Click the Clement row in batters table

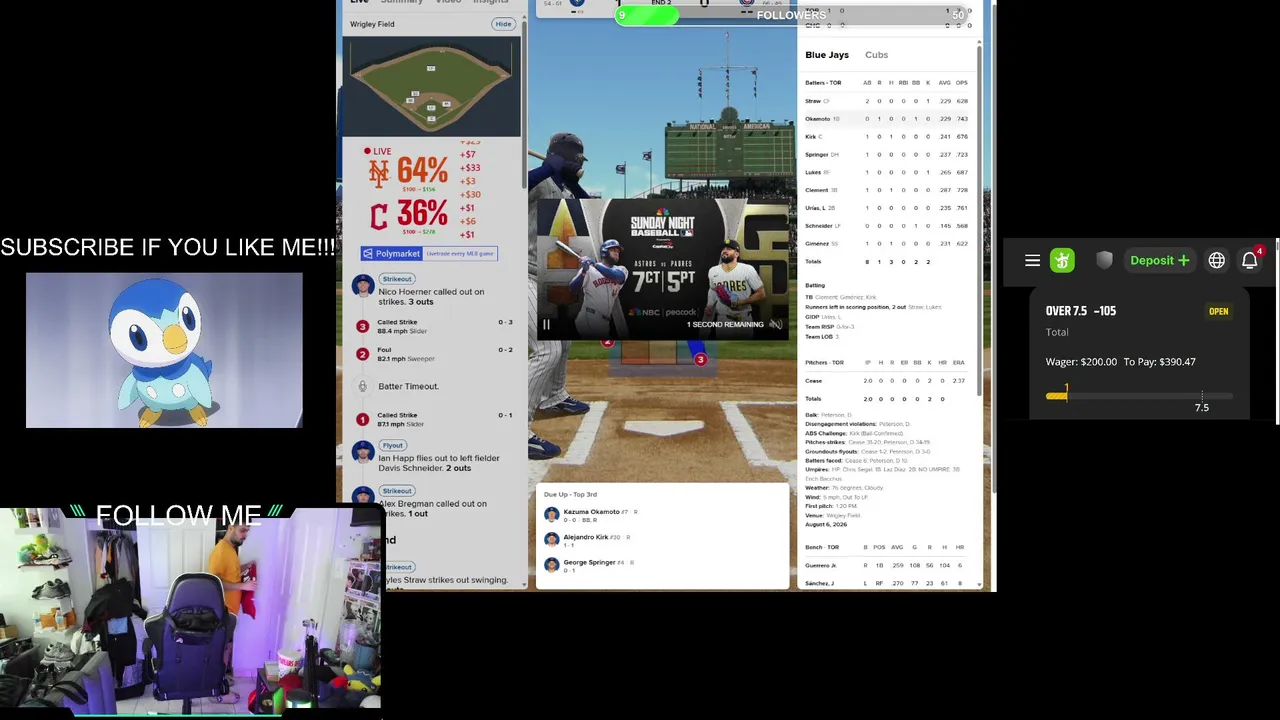pos(886,190)
